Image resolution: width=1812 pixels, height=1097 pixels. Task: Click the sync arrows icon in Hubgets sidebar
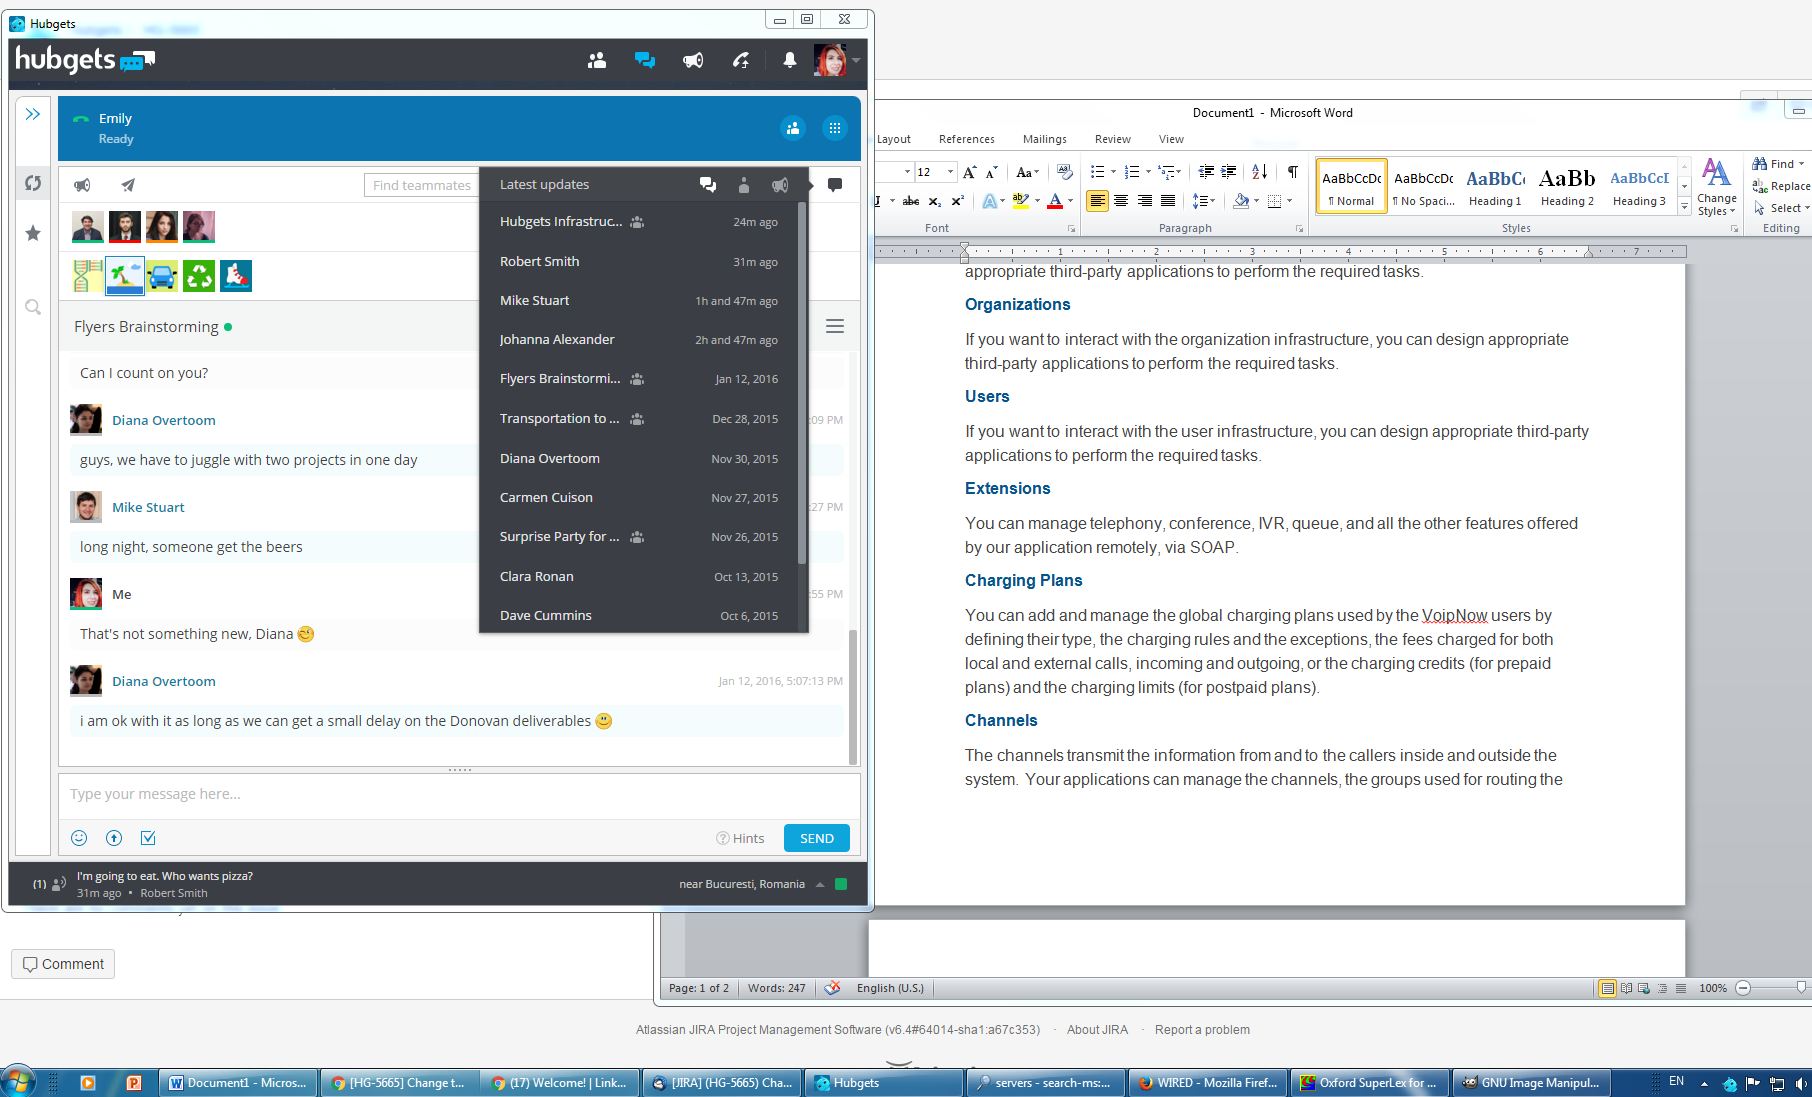(33, 183)
